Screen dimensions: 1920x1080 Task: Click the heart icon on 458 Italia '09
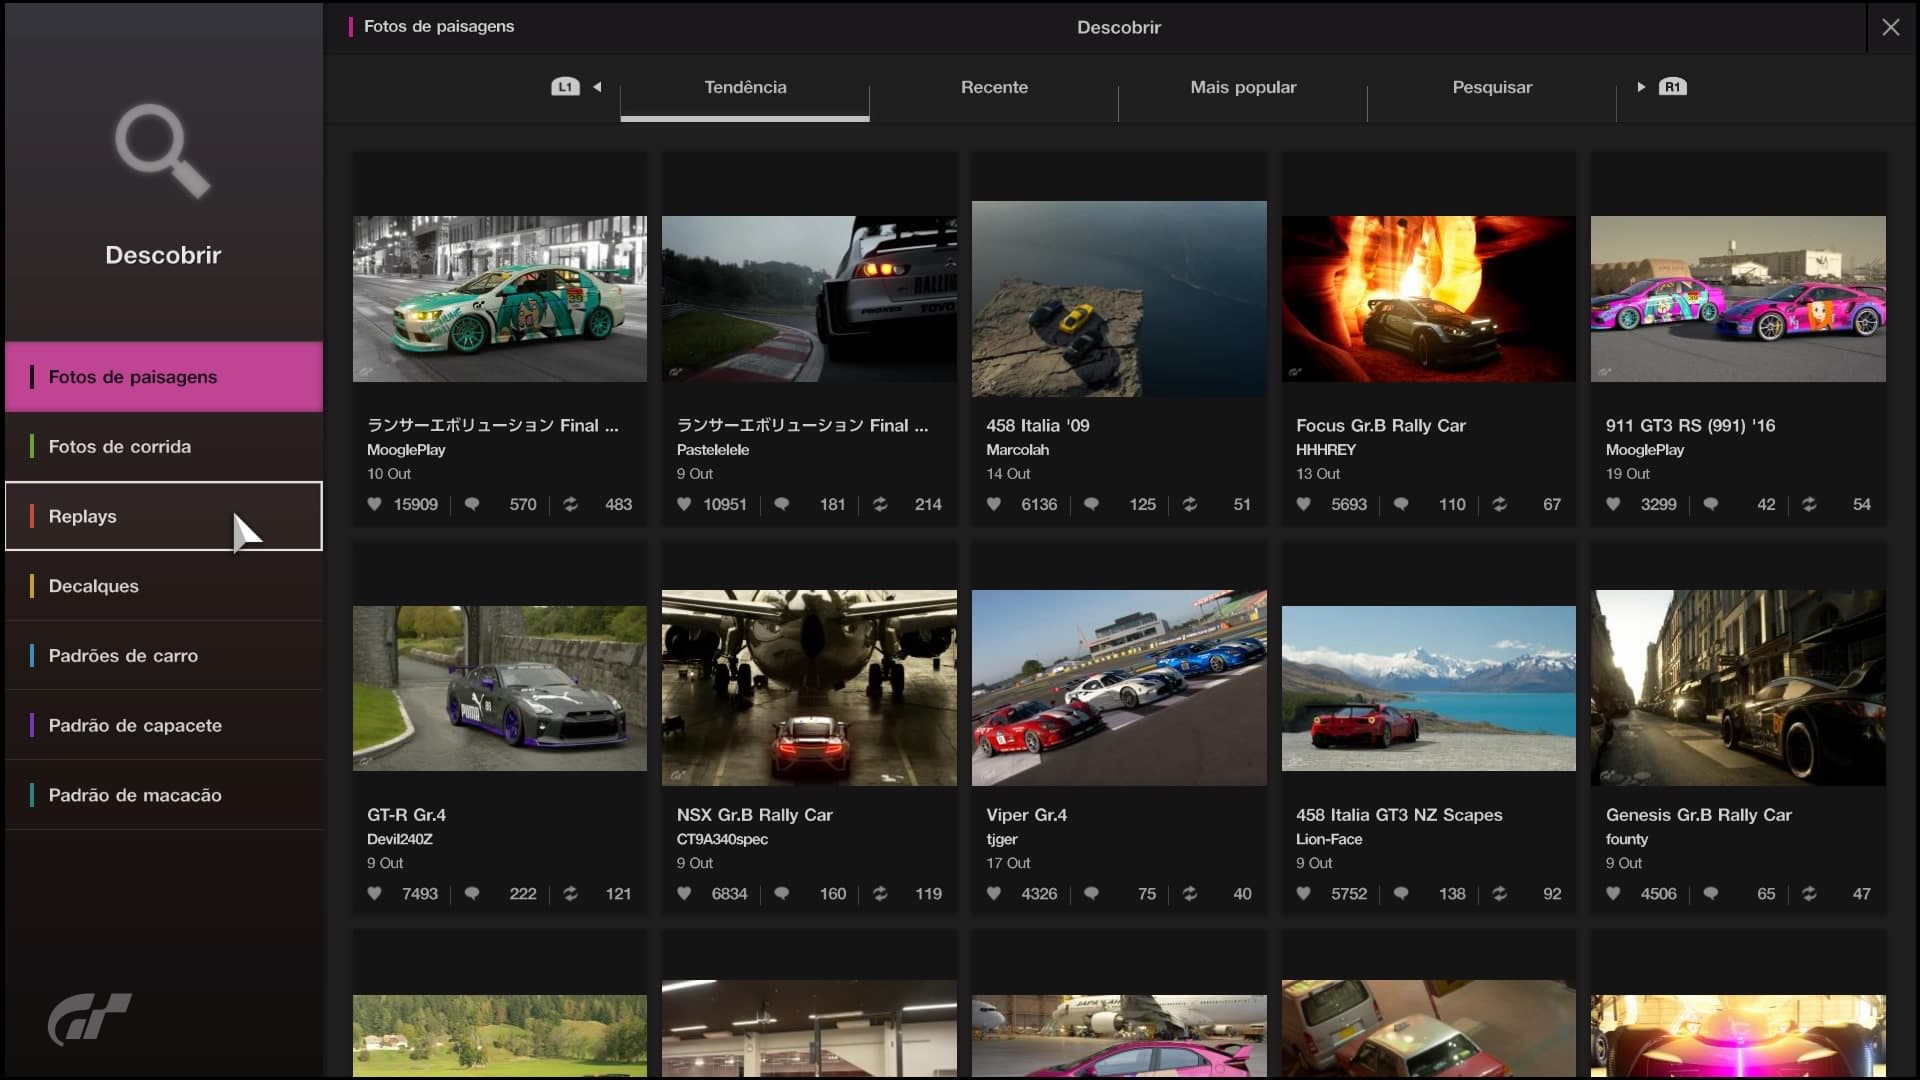(x=994, y=504)
